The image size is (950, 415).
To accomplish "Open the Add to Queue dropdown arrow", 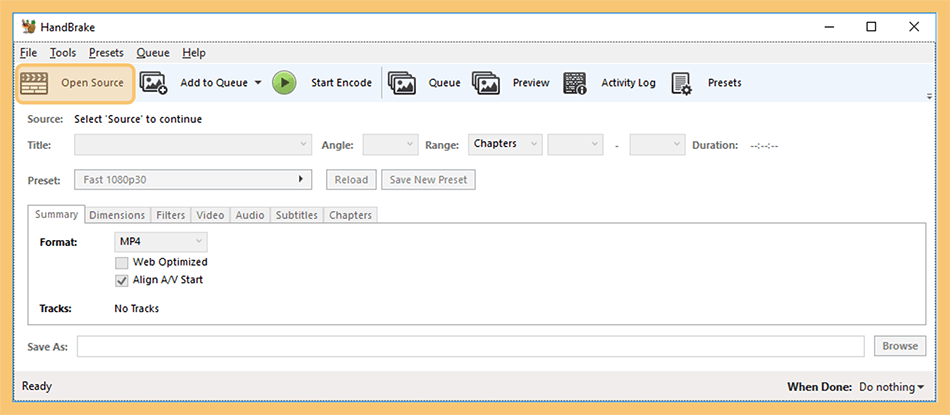I will point(258,82).
